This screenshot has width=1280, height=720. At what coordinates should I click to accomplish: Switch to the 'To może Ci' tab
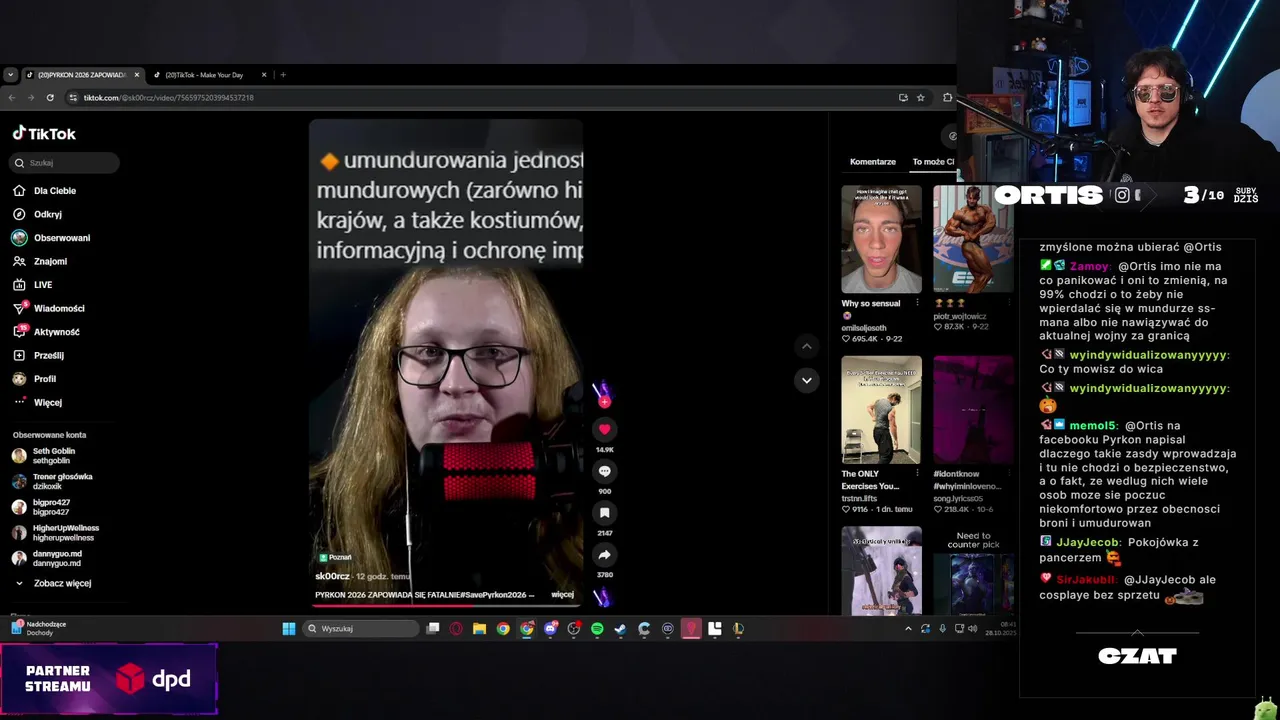933,162
